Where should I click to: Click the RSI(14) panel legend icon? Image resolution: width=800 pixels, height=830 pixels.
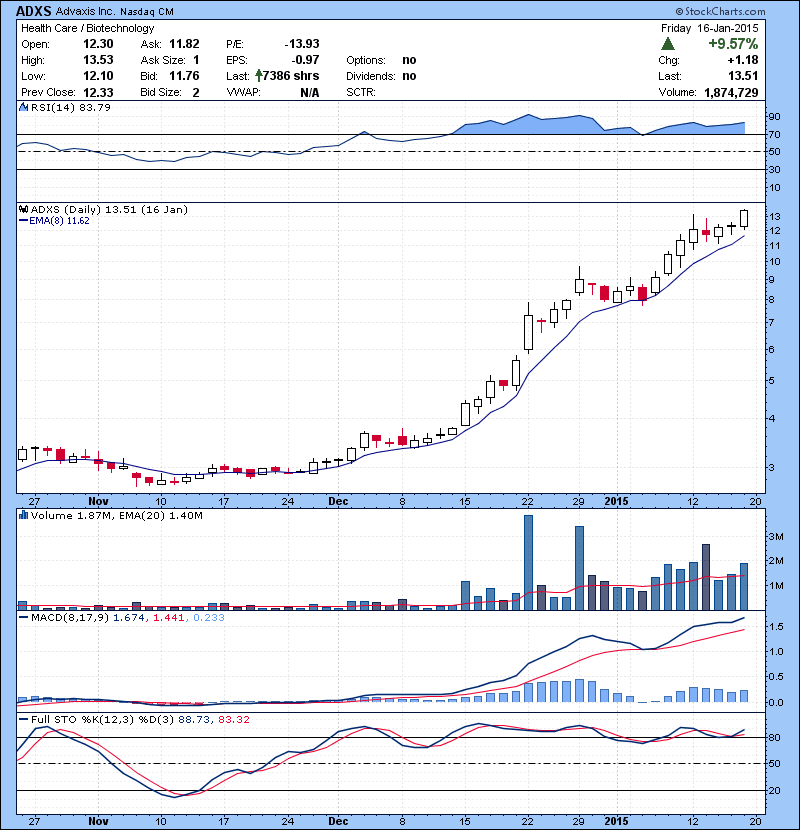coord(24,107)
